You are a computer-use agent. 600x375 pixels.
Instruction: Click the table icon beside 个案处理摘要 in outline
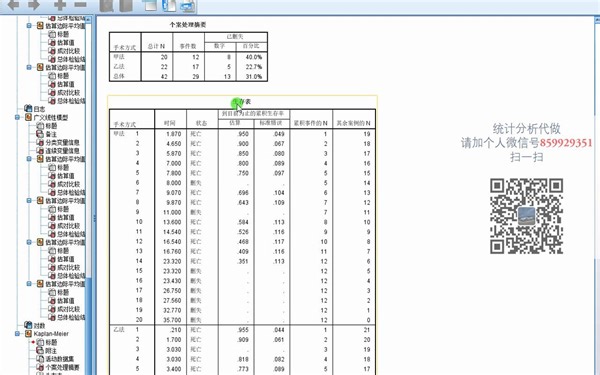pyautogui.click(x=40, y=367)
